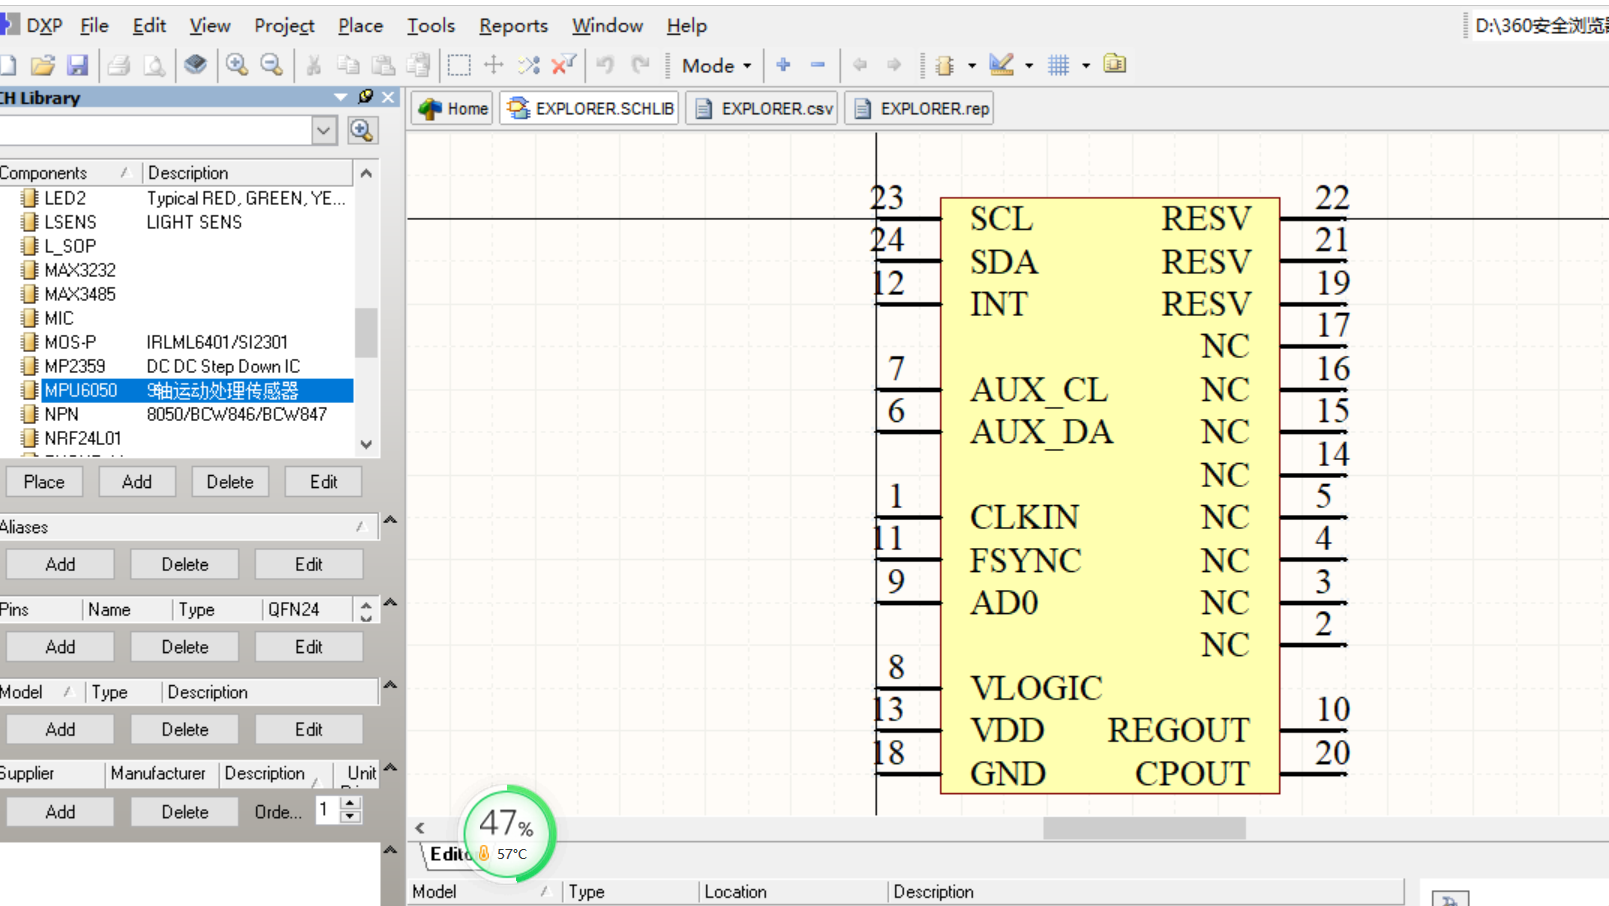Switch to the EXPLORER.rep tab
The width and height of the screenshot is (1609, 906).
[x=920, y=108]
